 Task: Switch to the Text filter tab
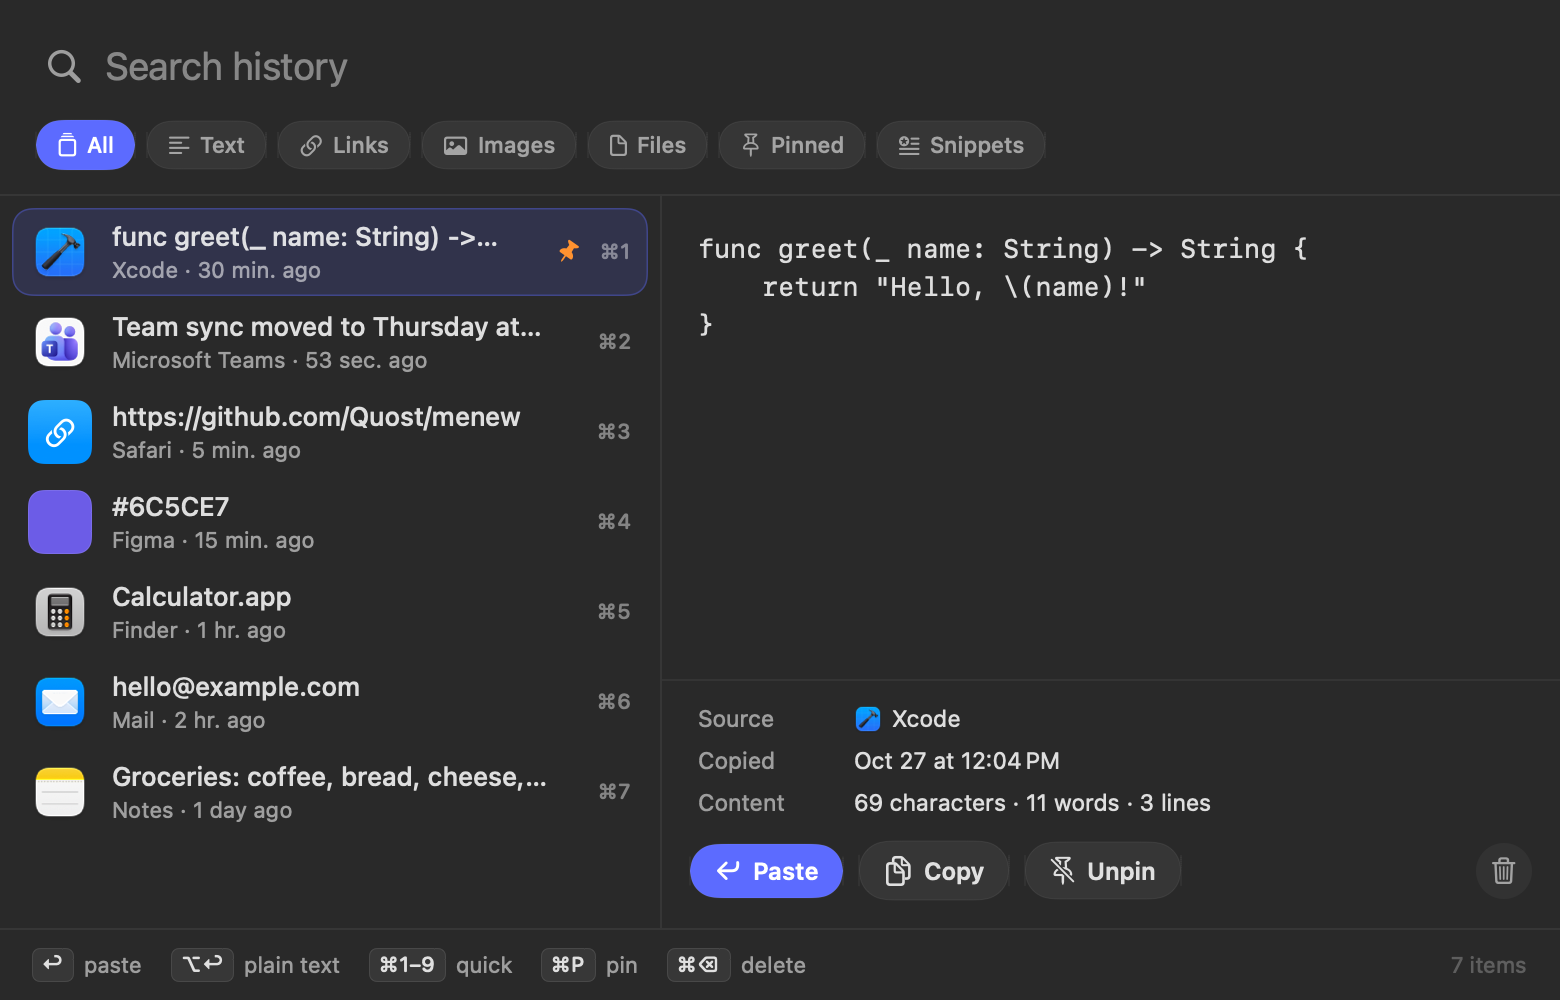click(x=206, y=145)
